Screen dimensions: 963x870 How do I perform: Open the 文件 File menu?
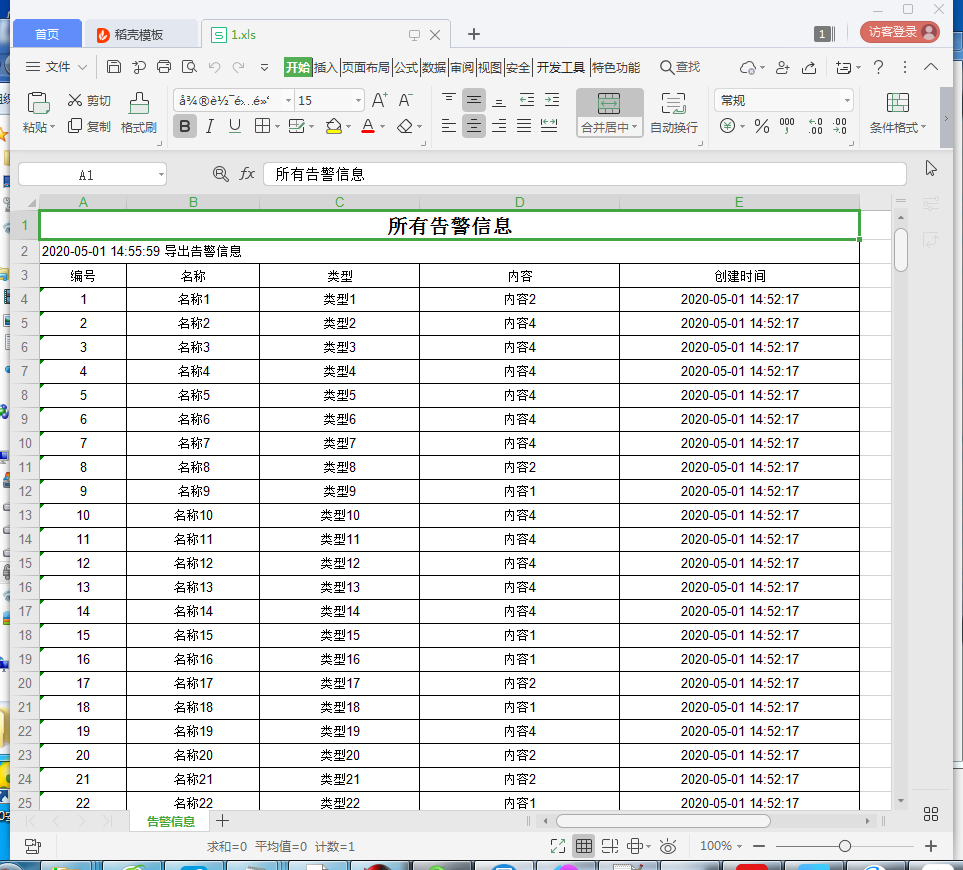coord(57,66)
